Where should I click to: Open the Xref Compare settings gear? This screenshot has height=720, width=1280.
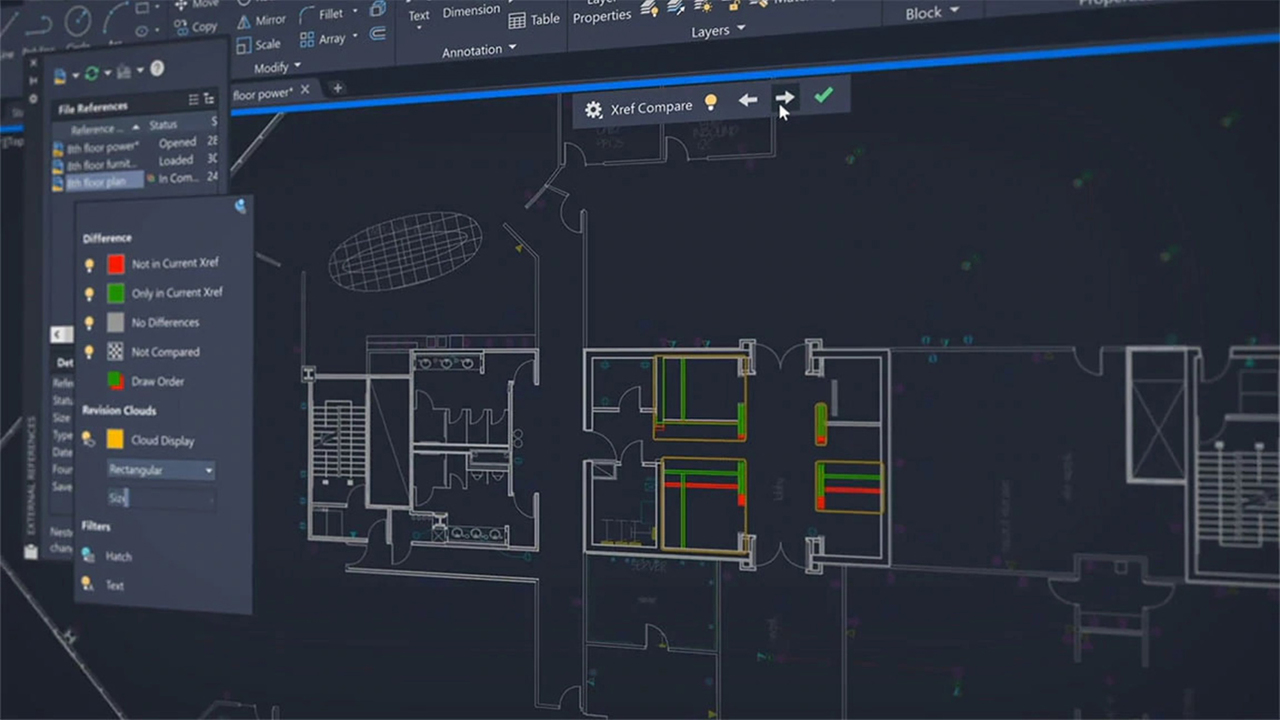[x=595, y=108]
